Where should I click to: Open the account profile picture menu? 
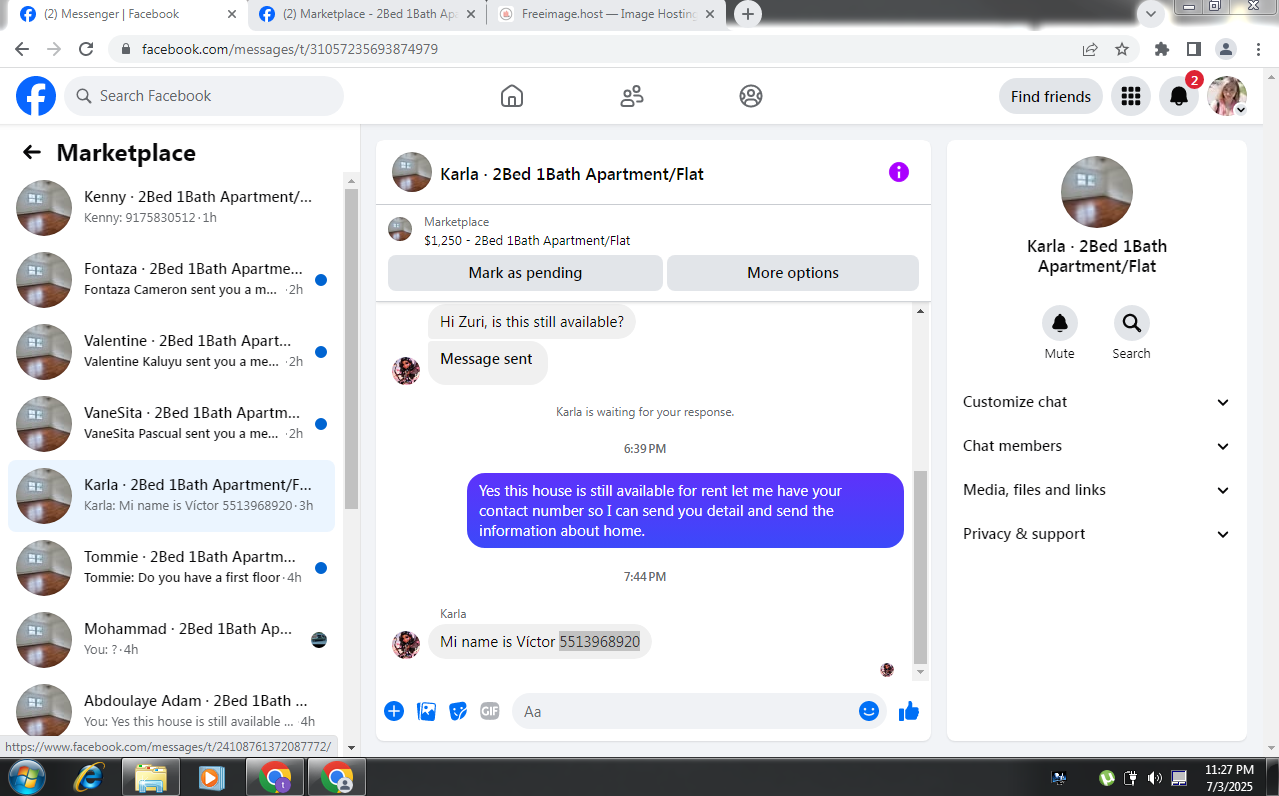tap(1227, 96)
